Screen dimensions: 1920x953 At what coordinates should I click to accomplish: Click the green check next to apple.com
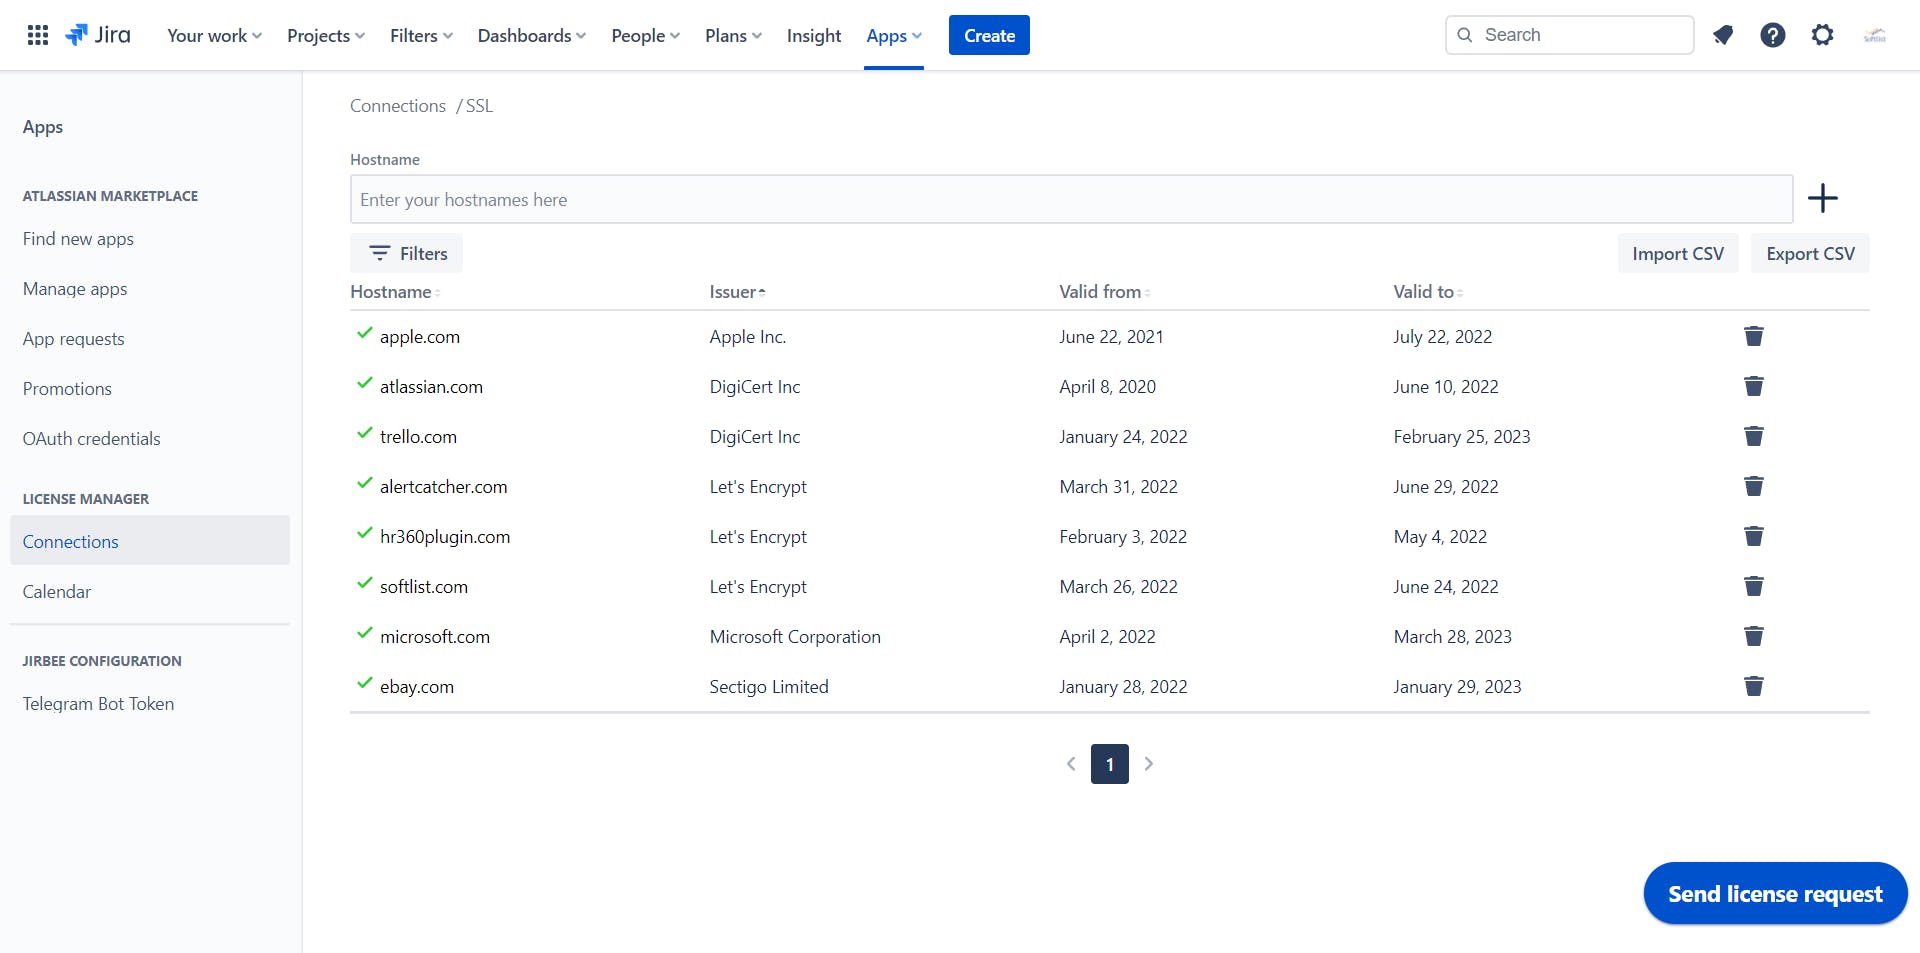pos(364,334)
